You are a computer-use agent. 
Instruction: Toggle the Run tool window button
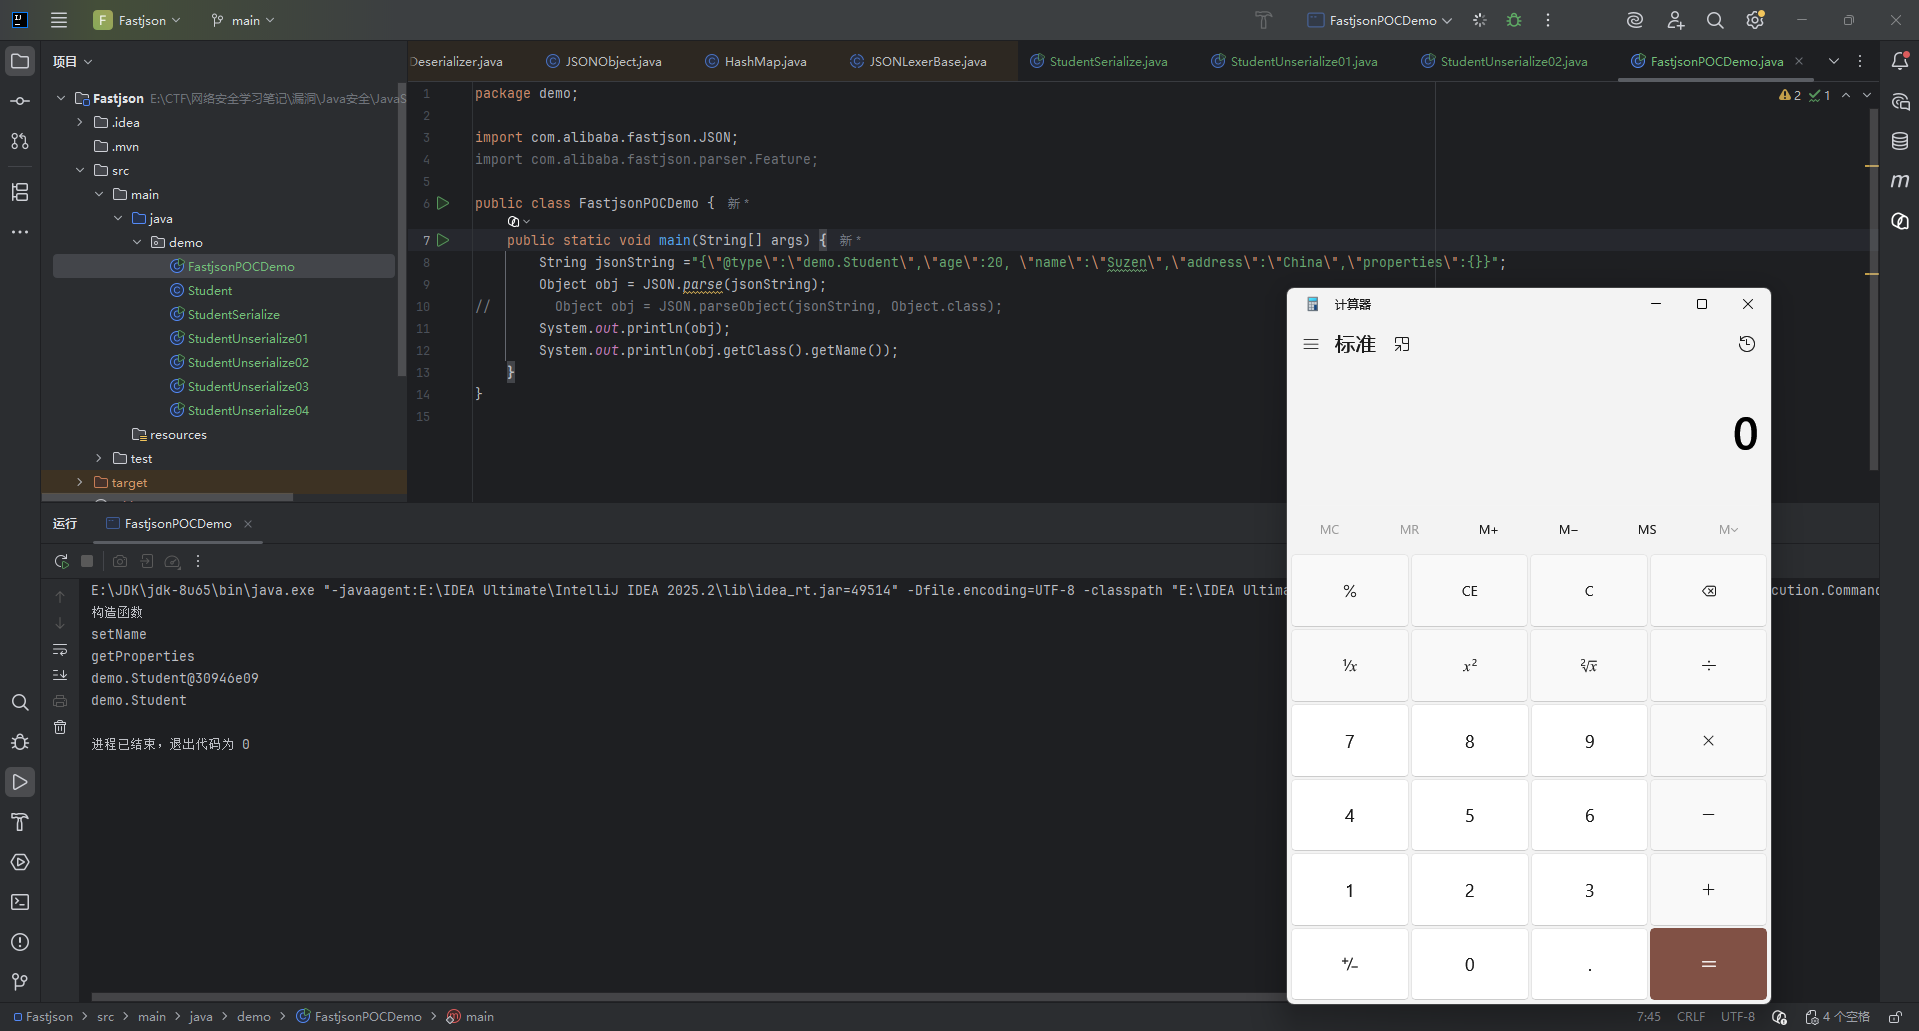click(x=20, y=782)
